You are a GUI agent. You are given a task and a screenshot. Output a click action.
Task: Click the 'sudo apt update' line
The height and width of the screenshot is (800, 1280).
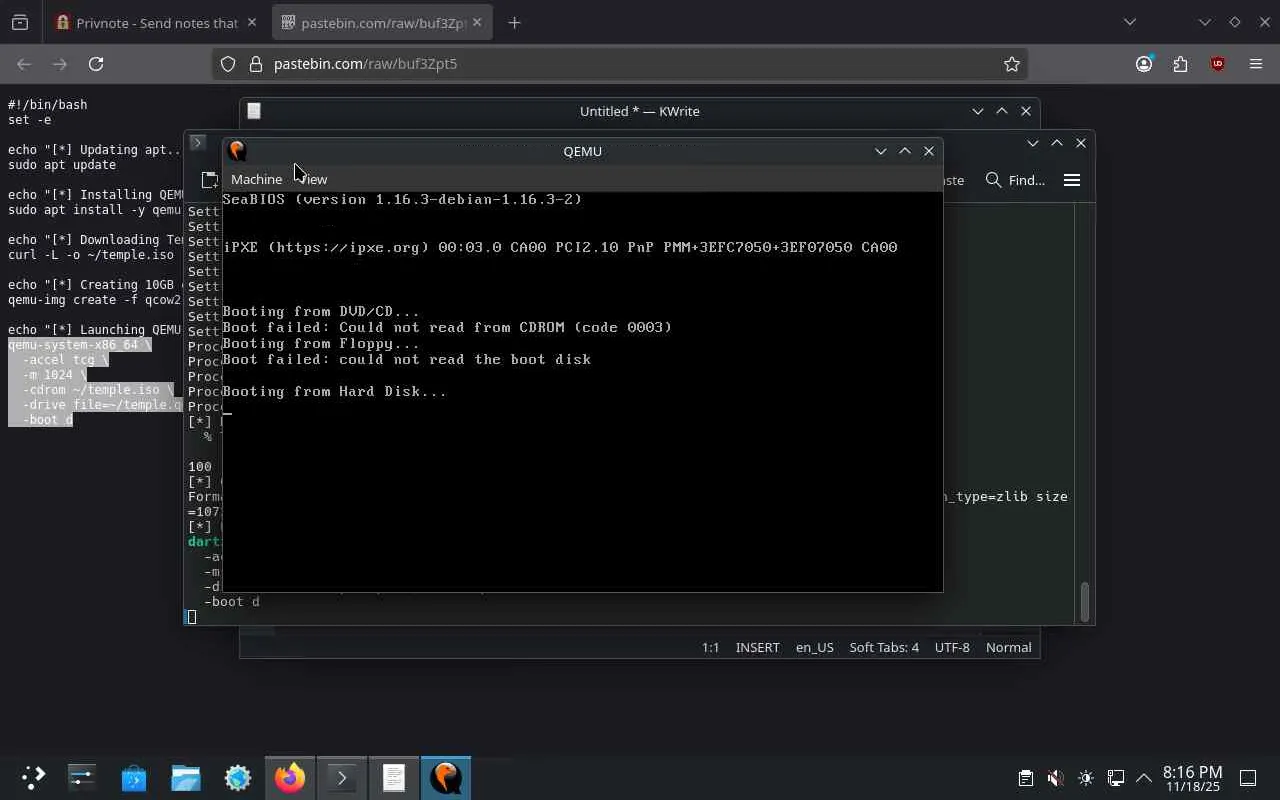point(62,165)
